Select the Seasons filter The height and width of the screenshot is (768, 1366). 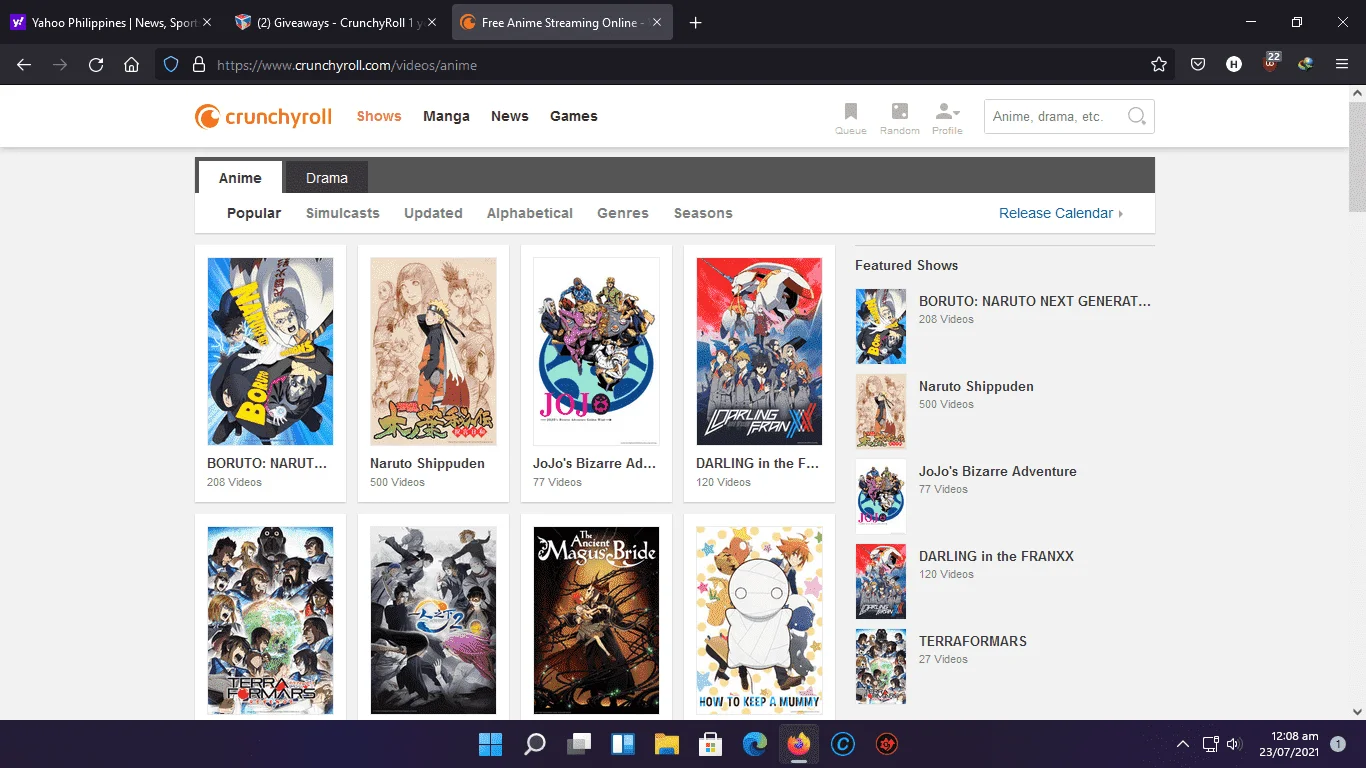pos(703,213)
